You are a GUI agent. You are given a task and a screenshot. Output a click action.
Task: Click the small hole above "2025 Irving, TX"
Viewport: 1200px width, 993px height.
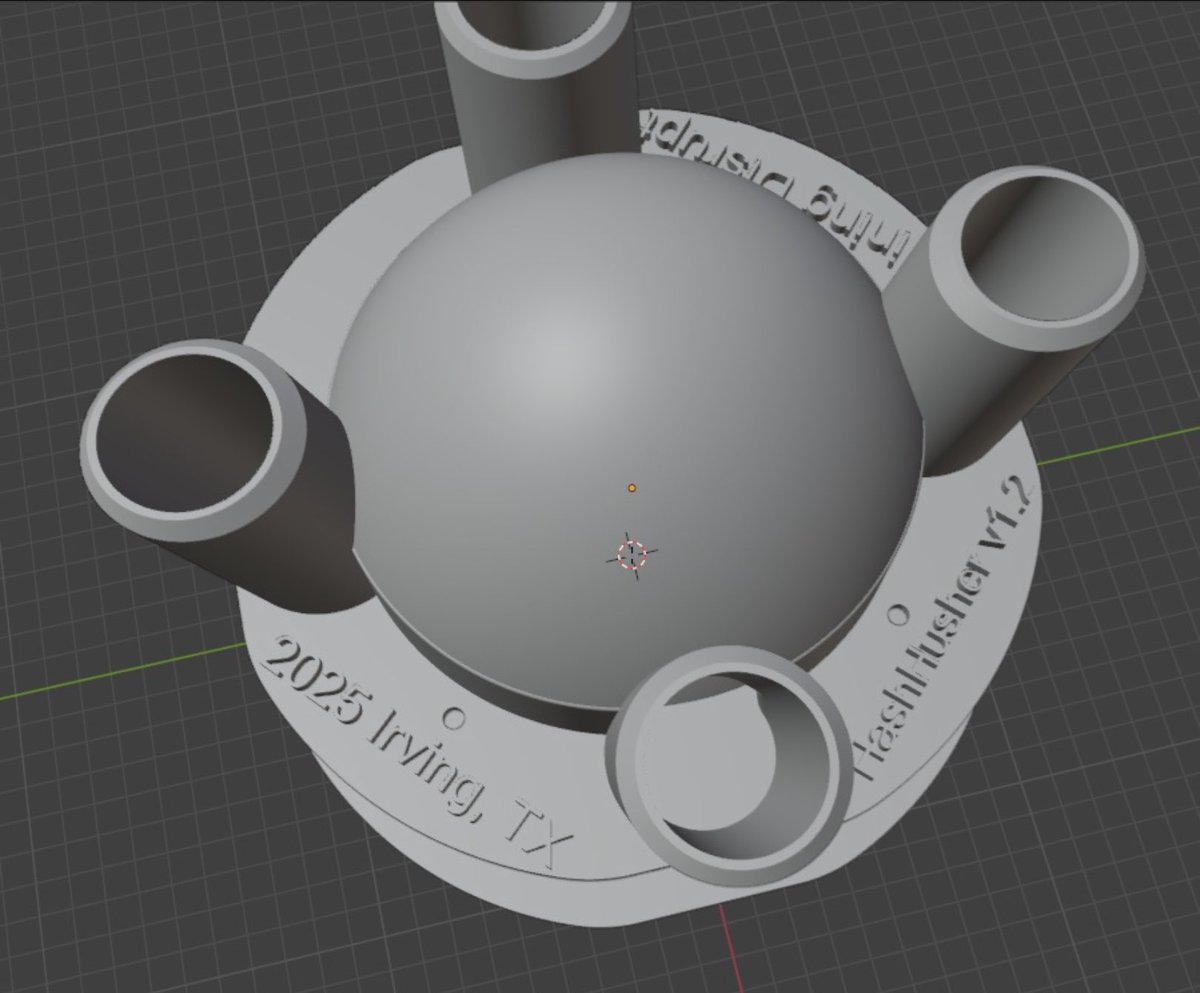point(456,717)
